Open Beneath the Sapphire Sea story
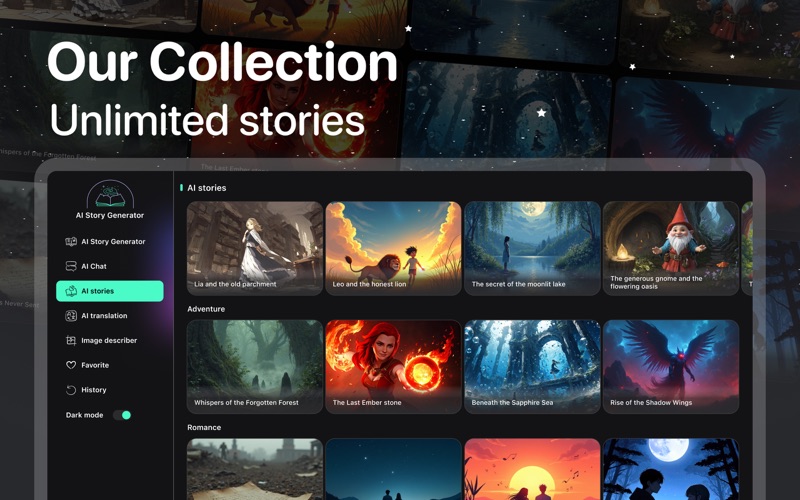Viewport: 800px width, 500px height. click(532, 366)
